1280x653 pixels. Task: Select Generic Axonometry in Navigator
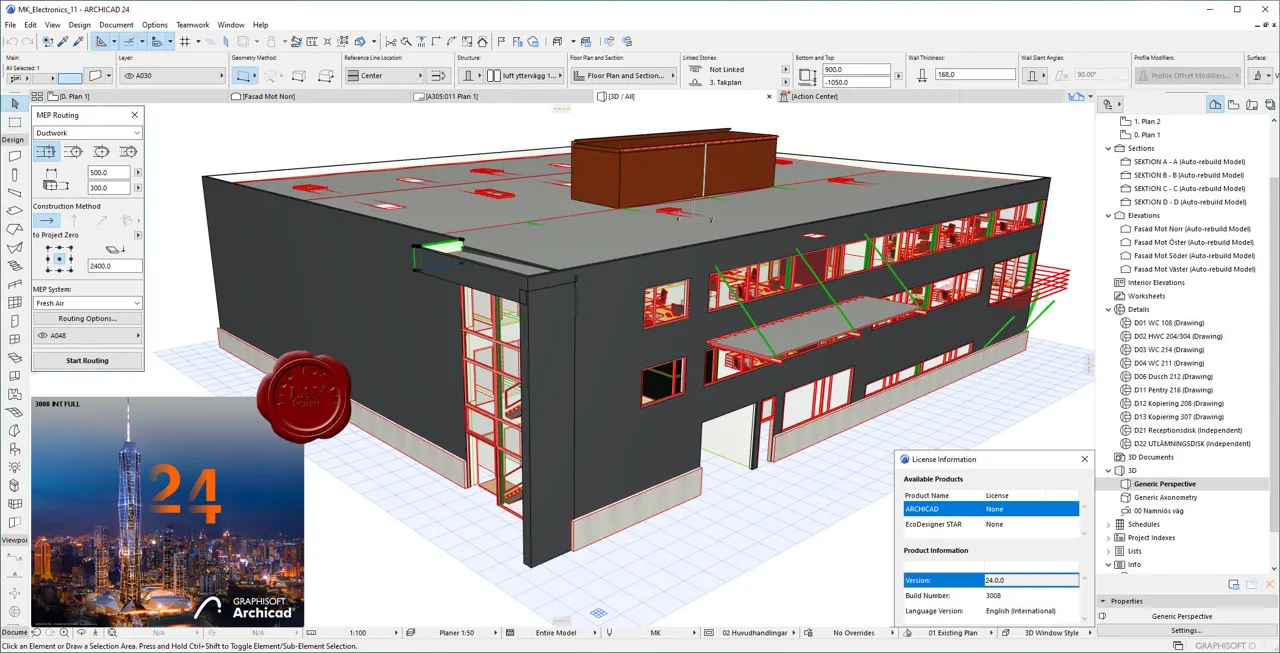coord(1165,497)
